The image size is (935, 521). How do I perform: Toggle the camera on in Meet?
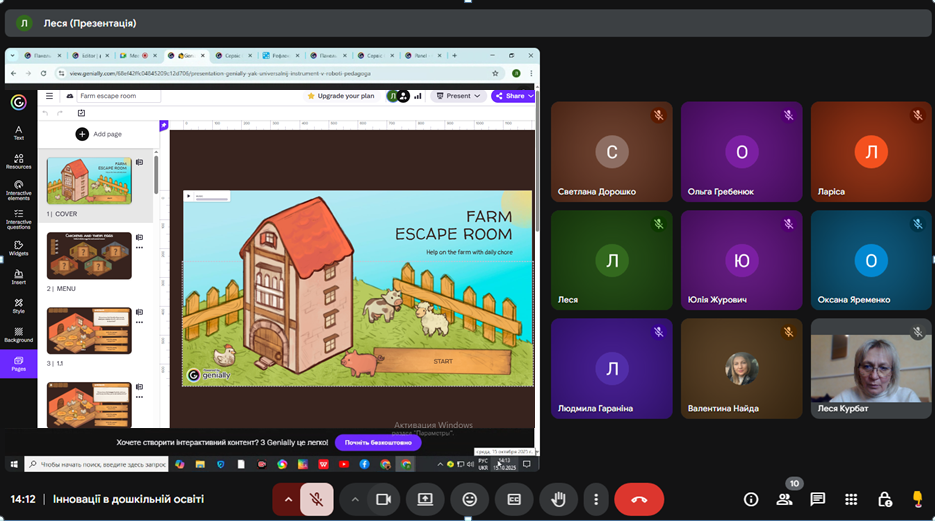(382, 499)
